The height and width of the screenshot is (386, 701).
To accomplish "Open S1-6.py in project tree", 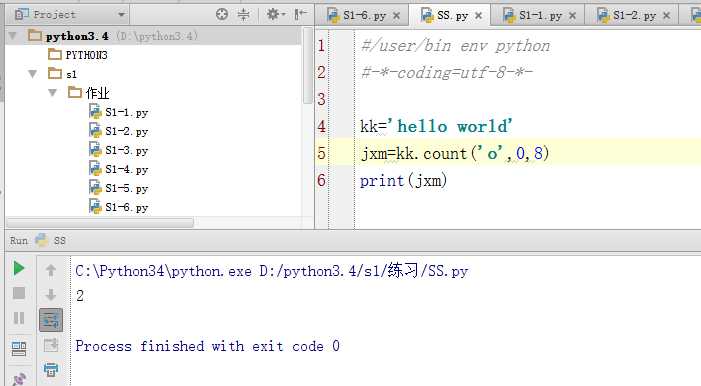I will click(x=118, y=208).
